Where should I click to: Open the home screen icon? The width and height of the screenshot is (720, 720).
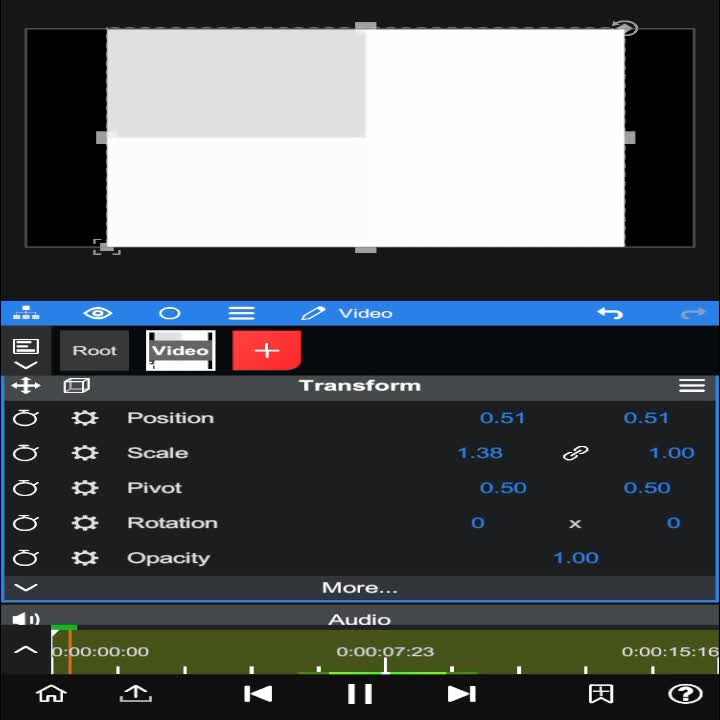[51, 693]
